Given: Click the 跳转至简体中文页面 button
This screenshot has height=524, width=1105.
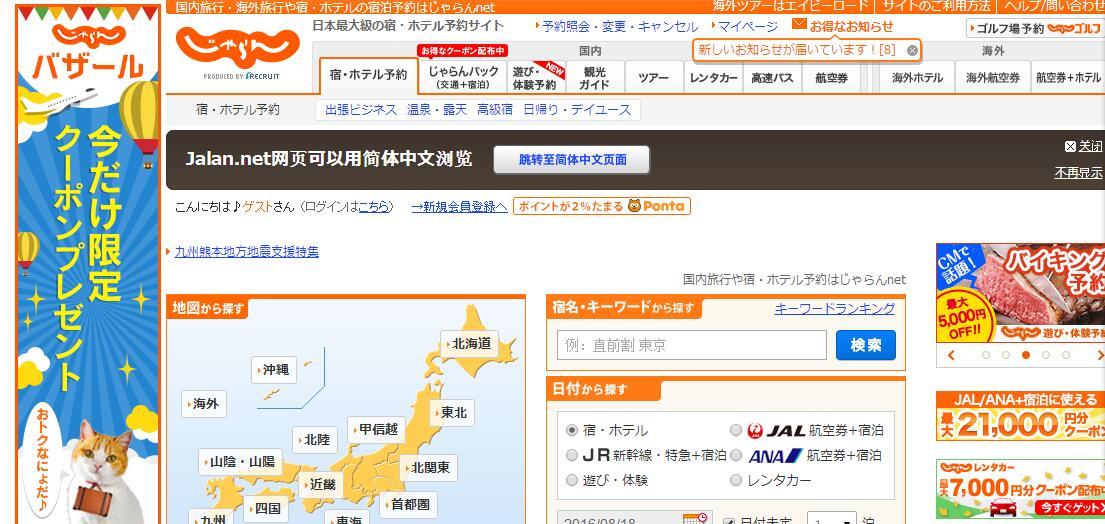Looking at the screenshot, I should point(572,160).
